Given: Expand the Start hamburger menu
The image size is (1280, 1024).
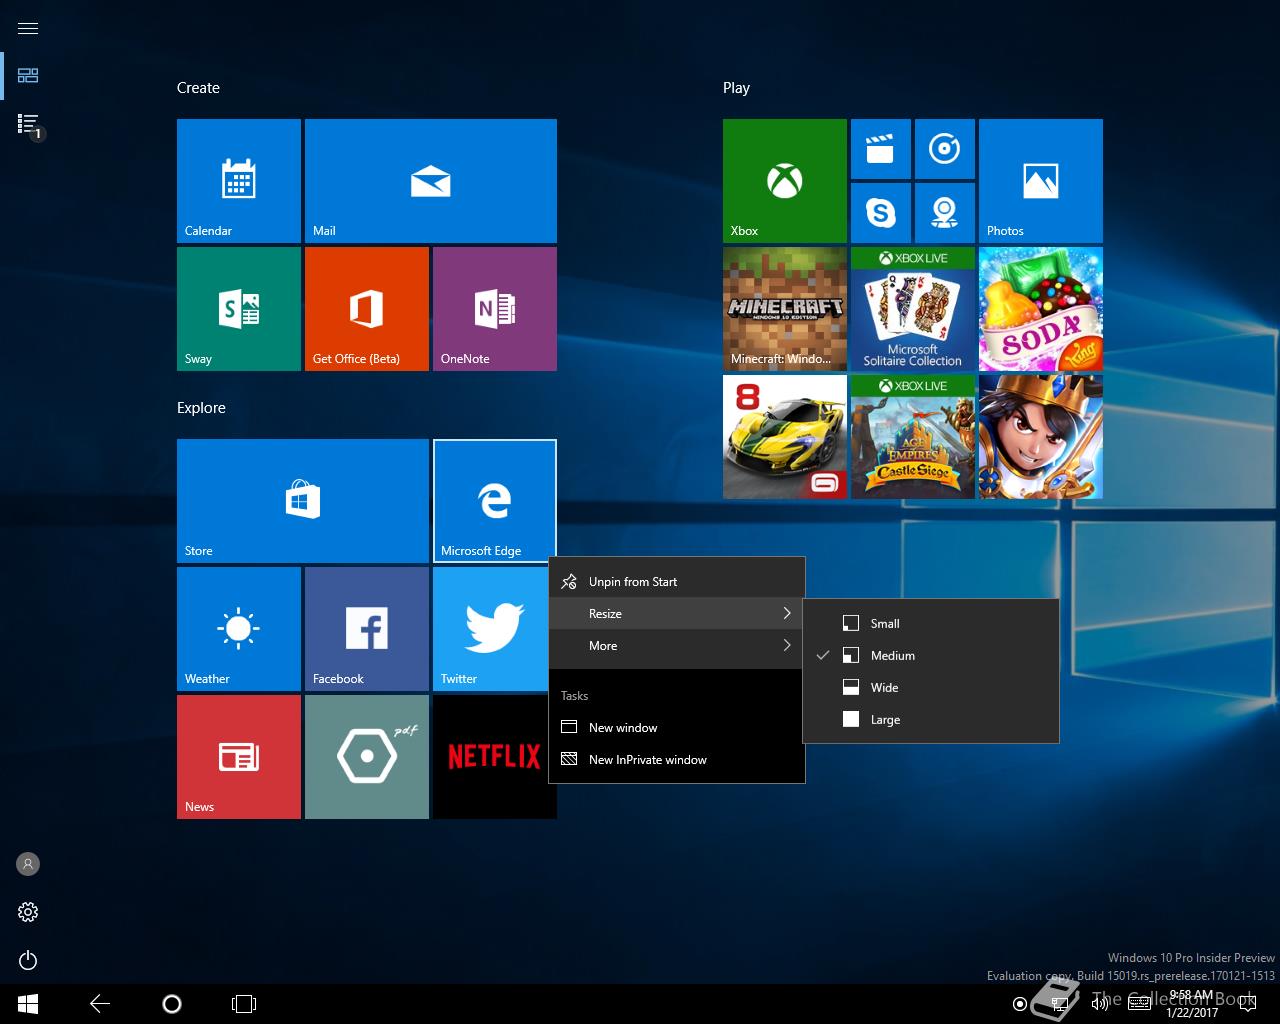Looking at the screenshot, I should [x=28, y=28].
